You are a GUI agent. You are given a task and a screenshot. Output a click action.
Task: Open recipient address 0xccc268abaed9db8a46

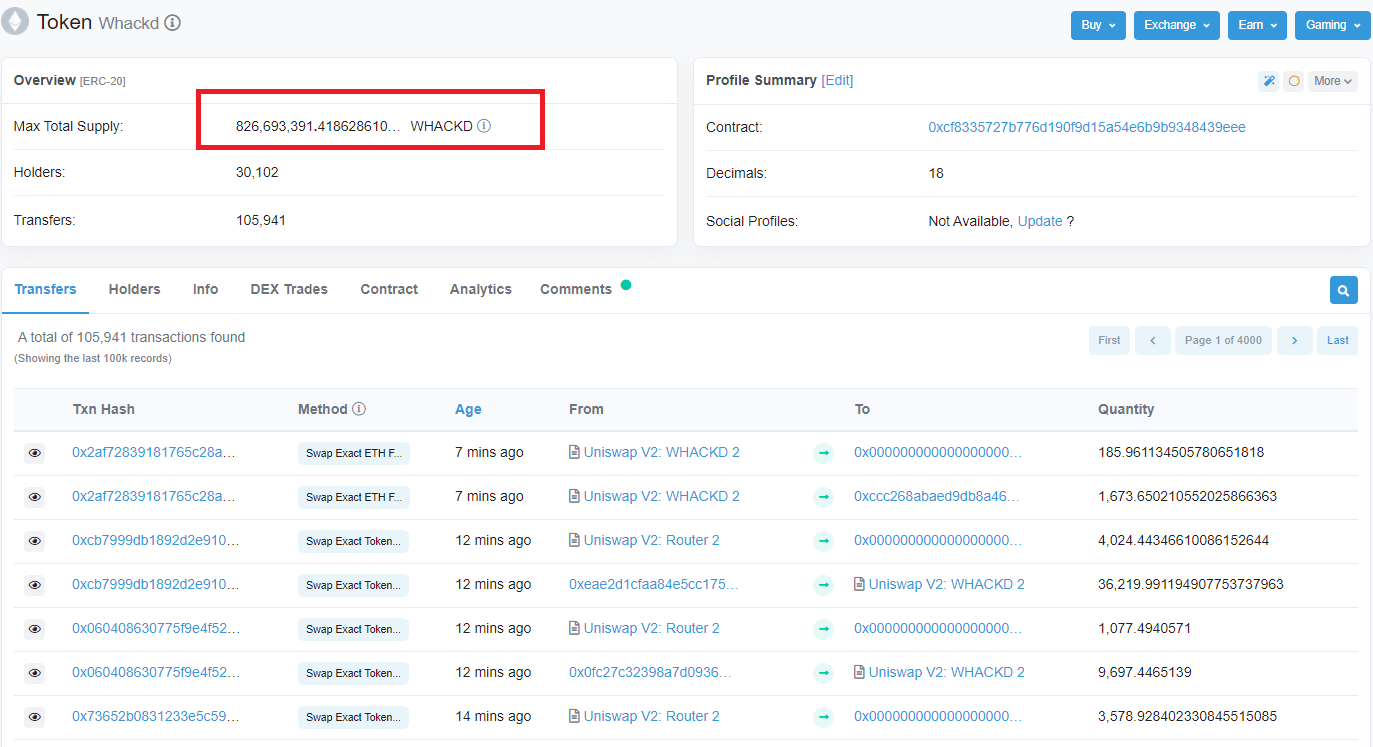pyautogui.click(x=938, y=496)
